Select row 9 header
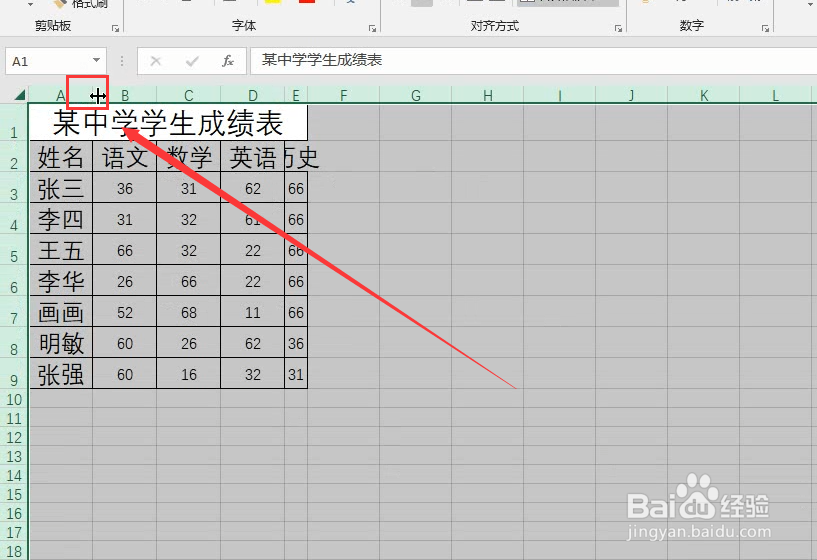 point(14,374)
